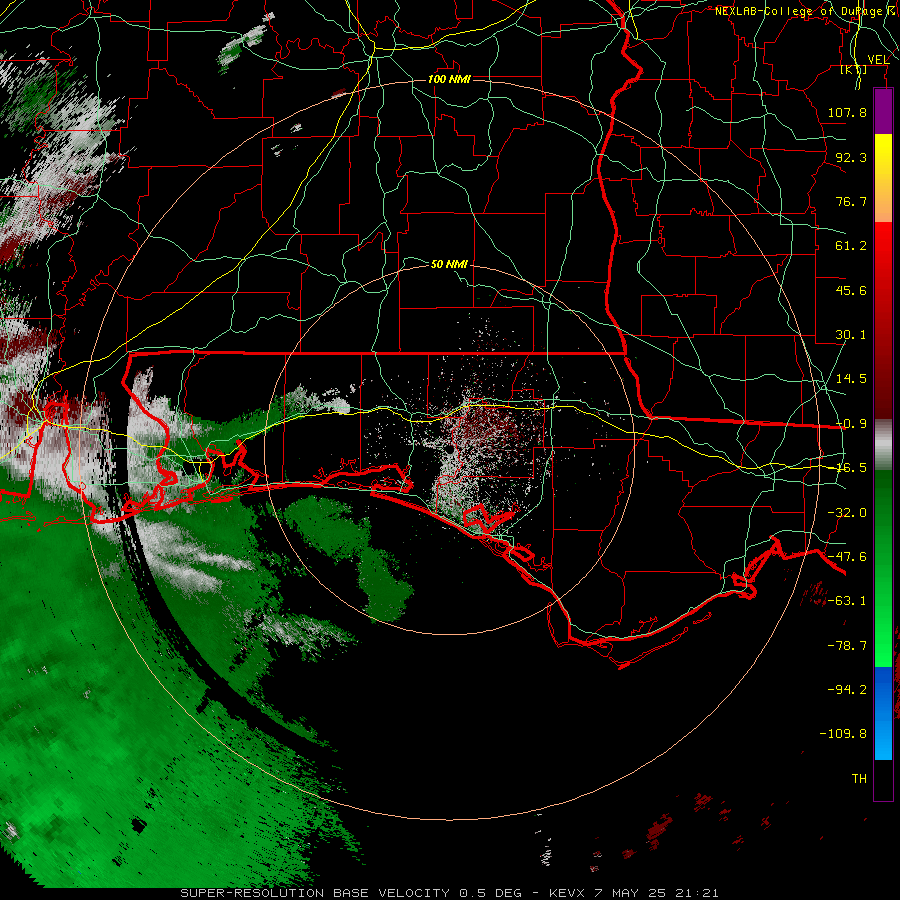Click the -94.2 value on velocity scale

point(847,690)
